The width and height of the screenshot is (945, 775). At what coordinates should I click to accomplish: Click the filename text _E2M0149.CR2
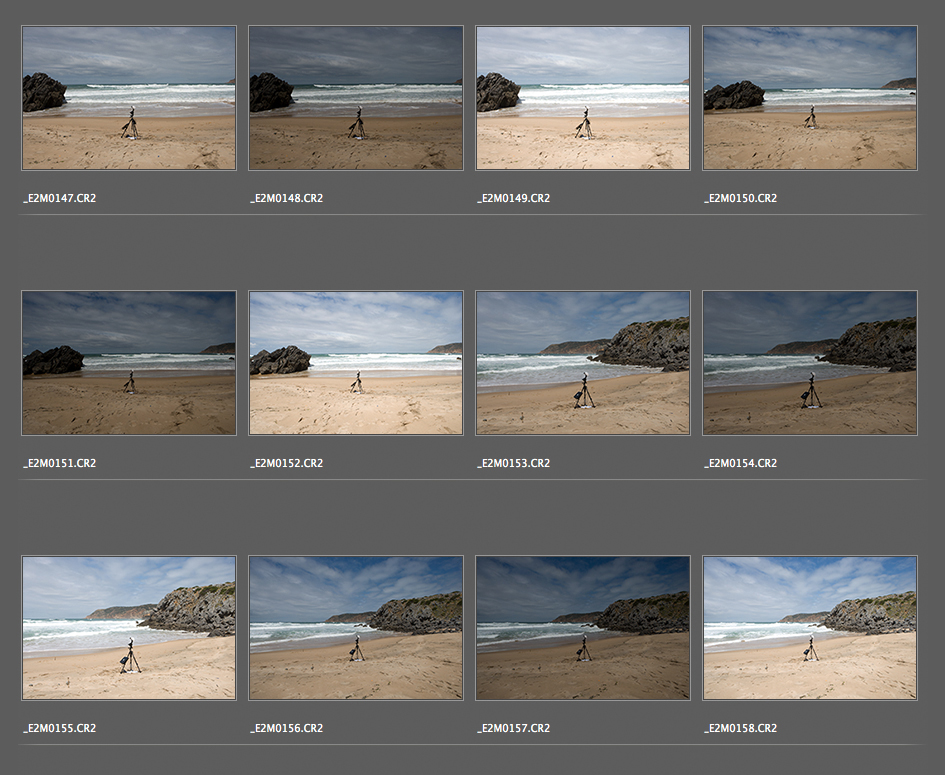pyautogui.click(x=514, y=198)
